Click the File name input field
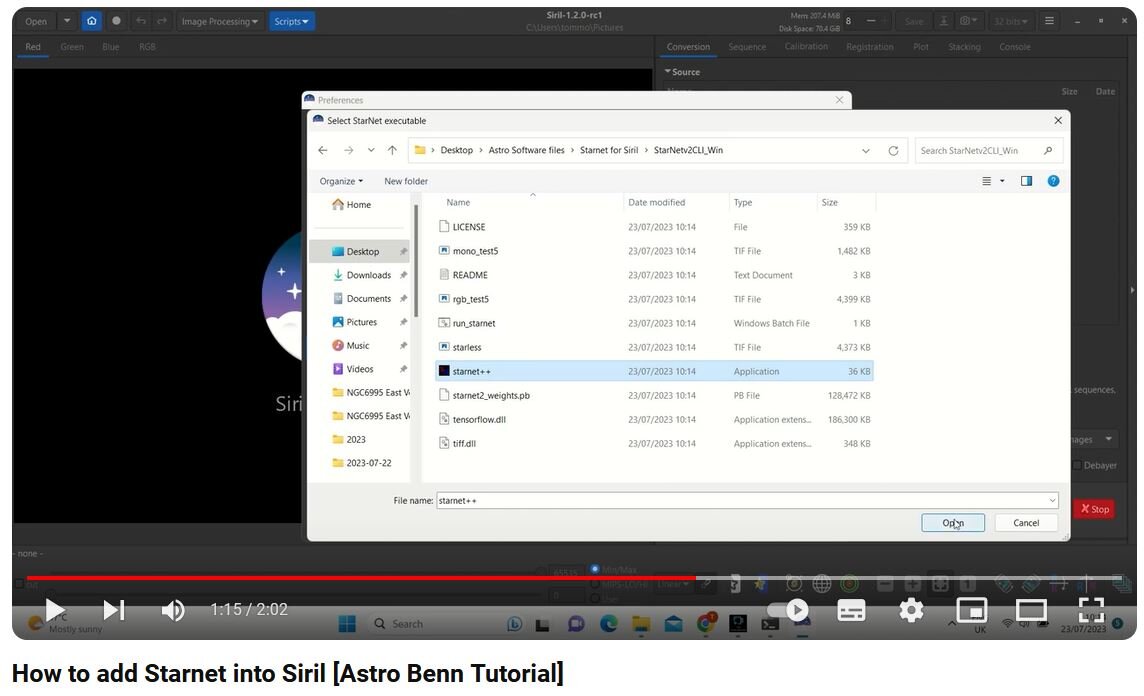Viewport: 1144px width, 696px height. 747,500
